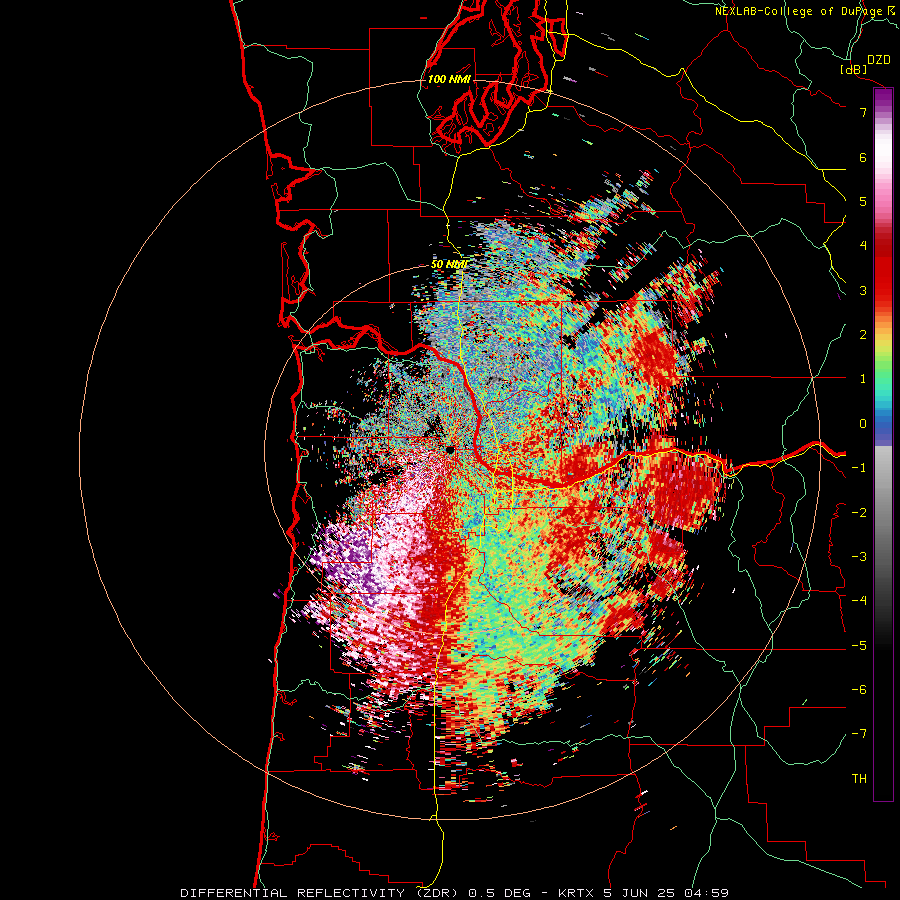Select the -3 value on the scale
This screenshot has width=900, height=900.
click(859, 557)
